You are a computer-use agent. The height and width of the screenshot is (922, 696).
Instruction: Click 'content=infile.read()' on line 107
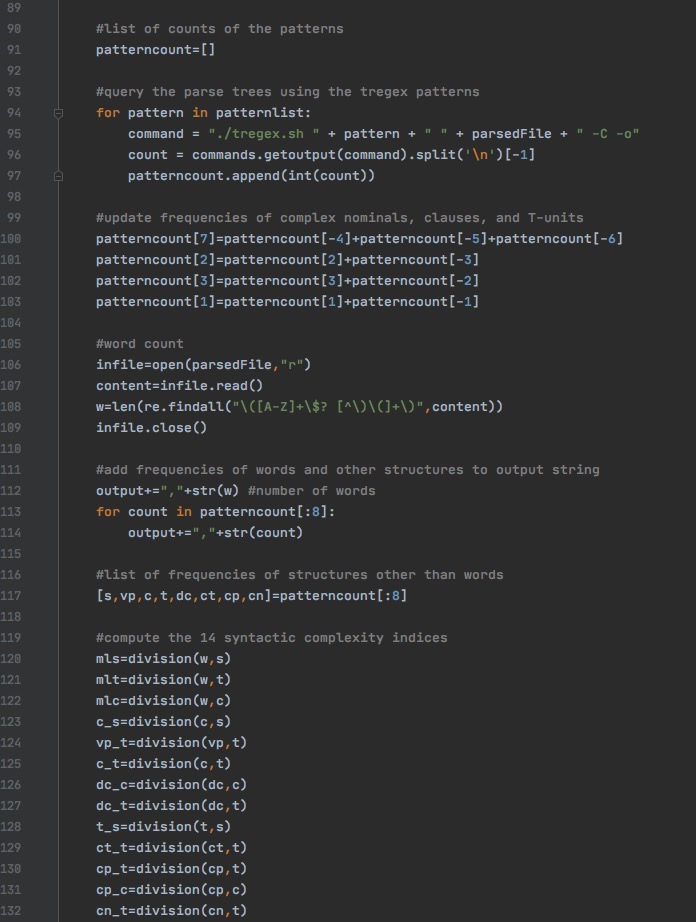(179, 386)
